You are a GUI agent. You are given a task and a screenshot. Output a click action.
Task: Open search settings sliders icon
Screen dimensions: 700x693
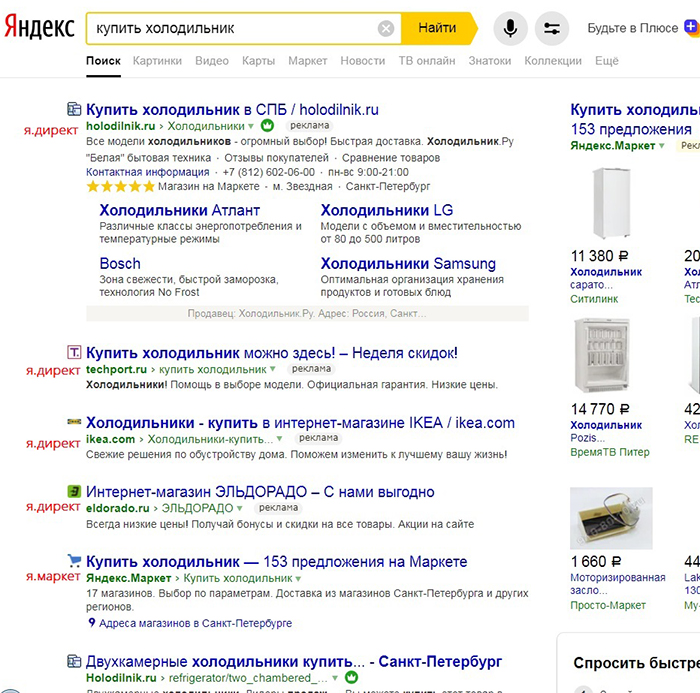[x=552, y=29]
